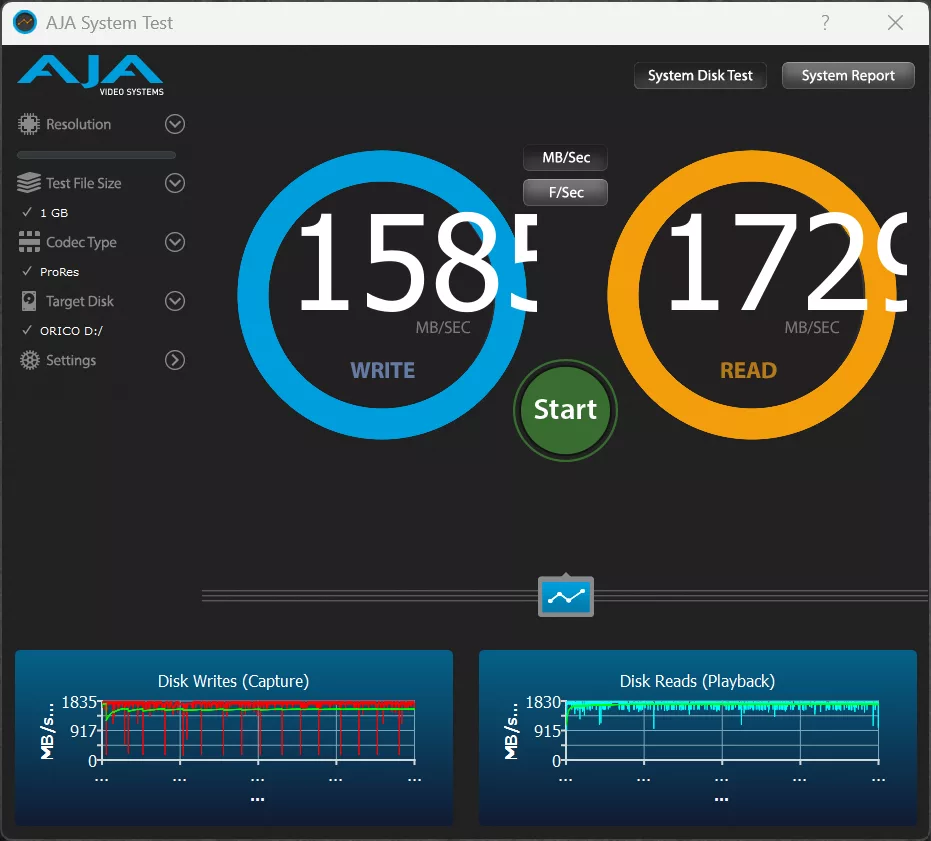Open the Target Disk dropdown arrow

tap(175, 302)
